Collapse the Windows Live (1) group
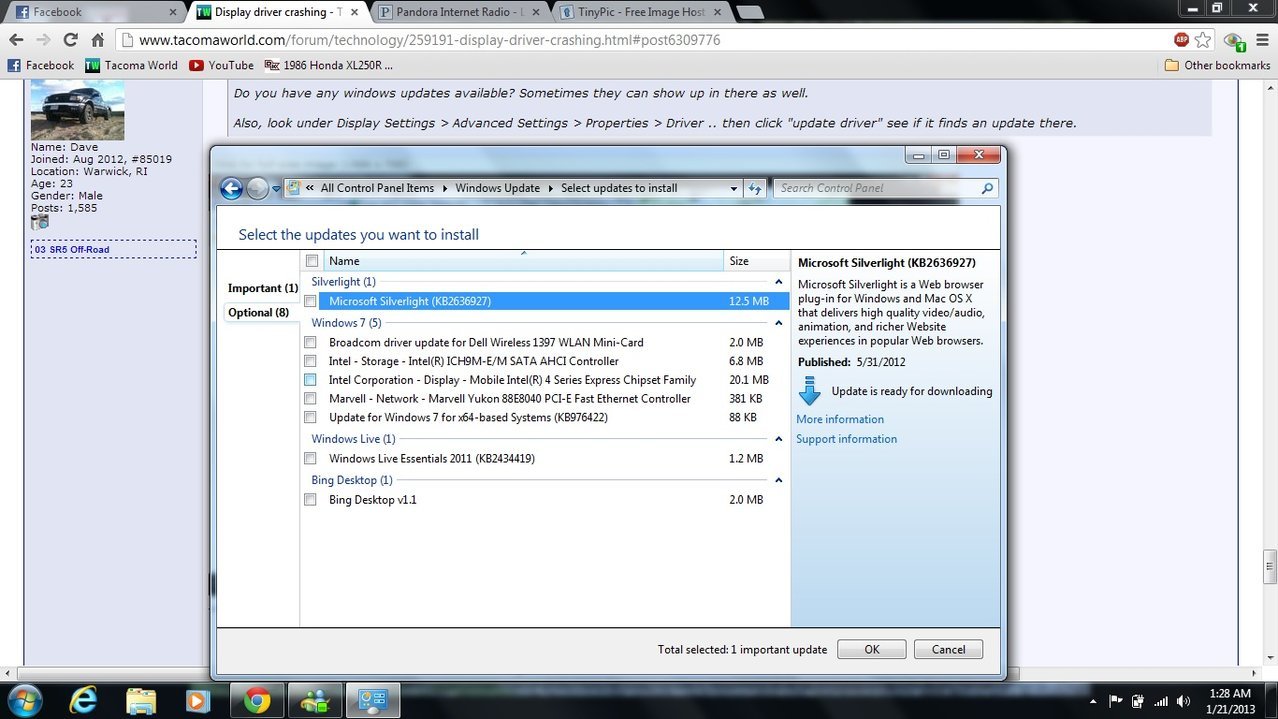This screenshot has width=1278, height=719. [779, 439]
